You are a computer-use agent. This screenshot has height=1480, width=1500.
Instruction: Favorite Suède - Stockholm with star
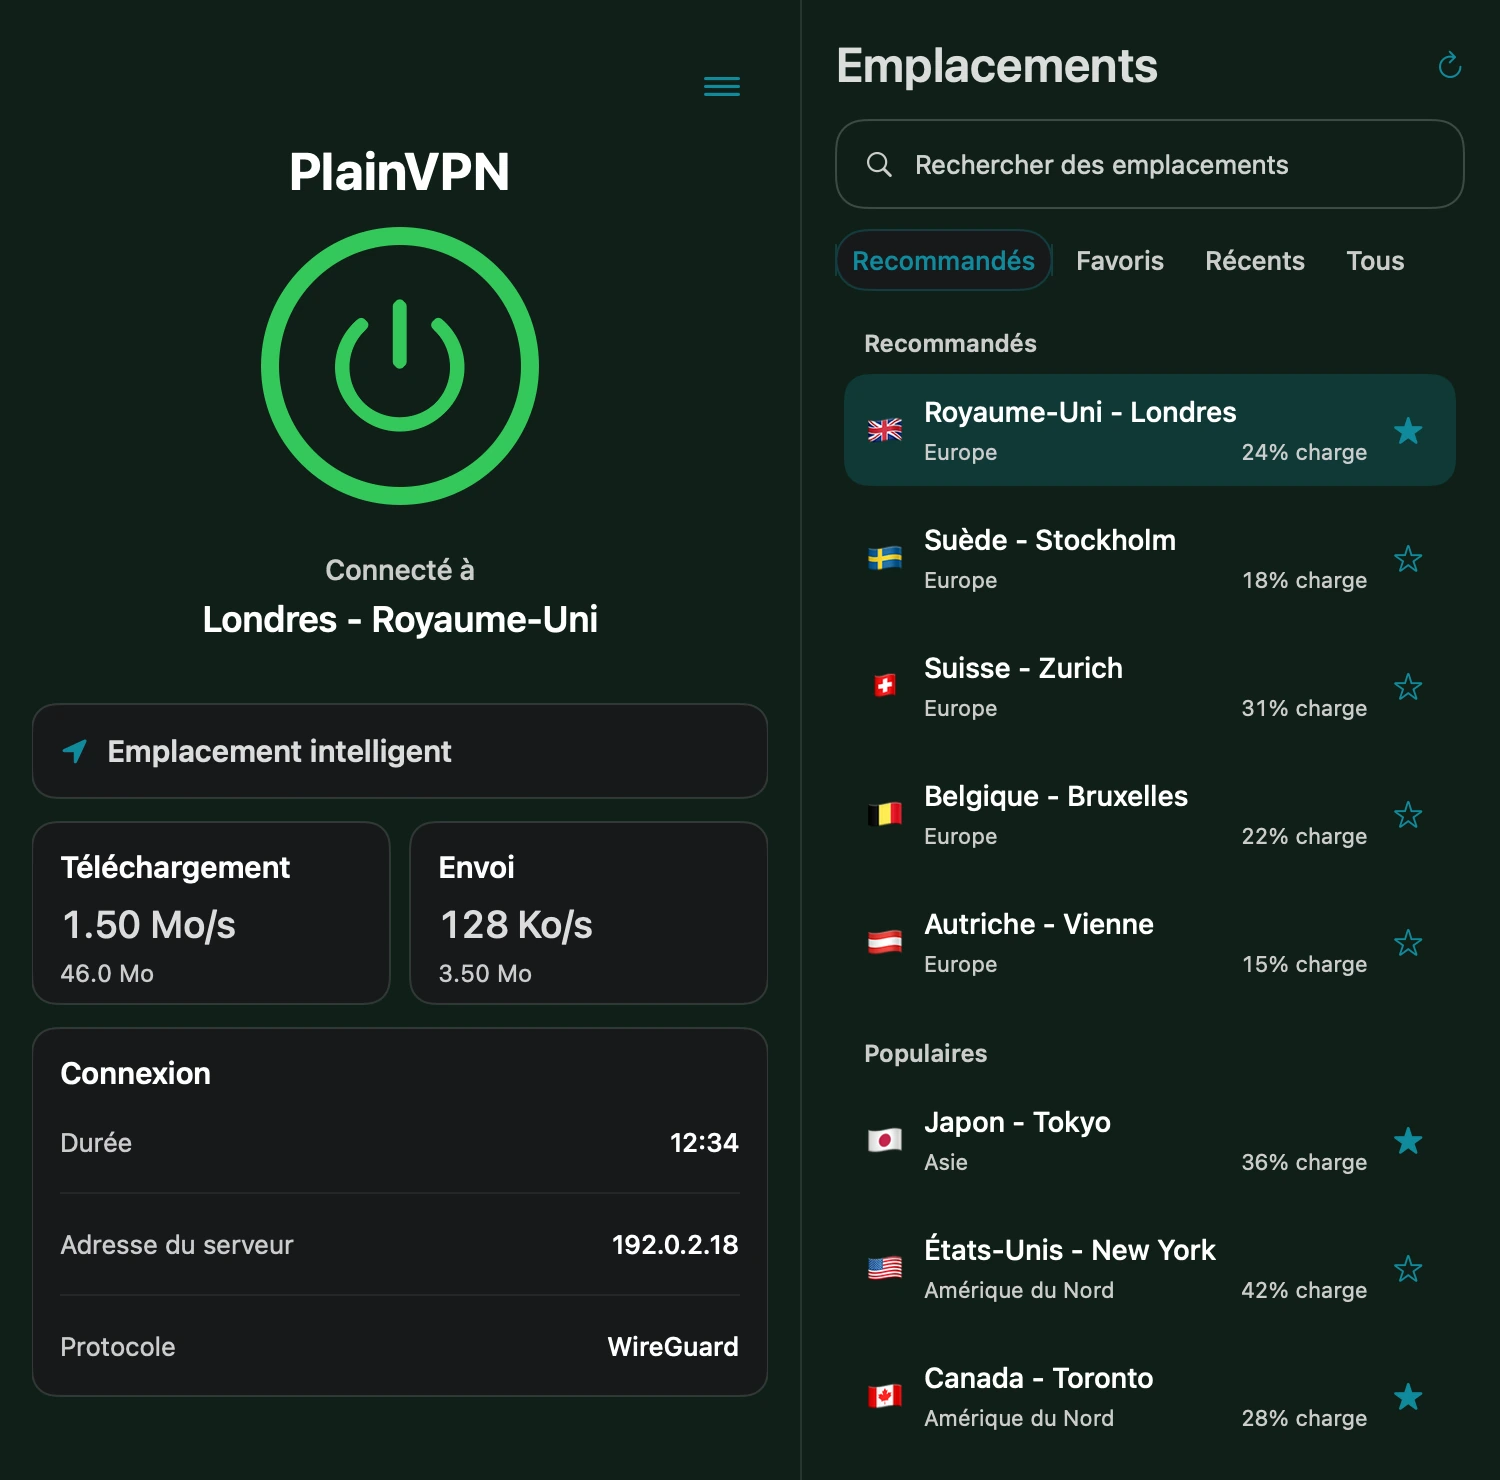point(1408,559)
